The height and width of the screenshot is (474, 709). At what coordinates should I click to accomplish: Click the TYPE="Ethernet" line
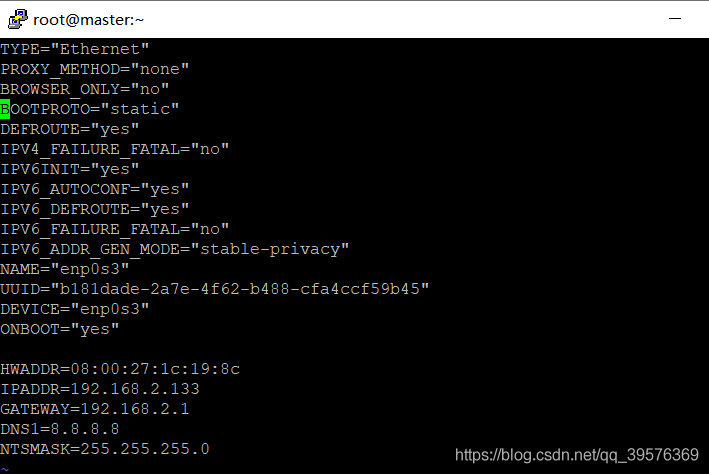[75, 48]
